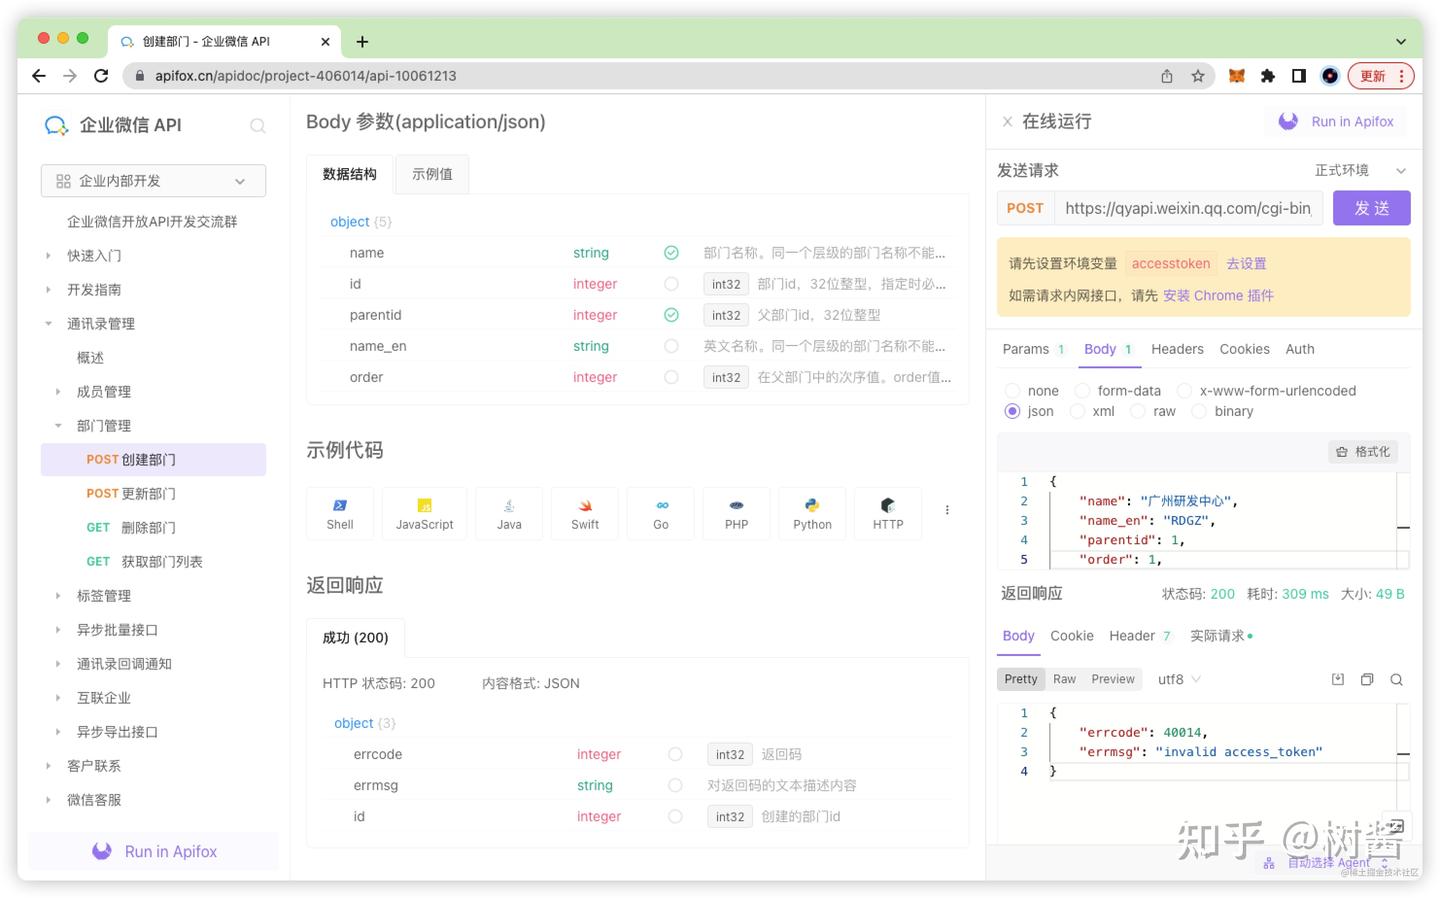The image size is (1440, 898).
Task: Open the 企业内部开发 dropdown
Action: pyautogui.click(x=153, y=181)
